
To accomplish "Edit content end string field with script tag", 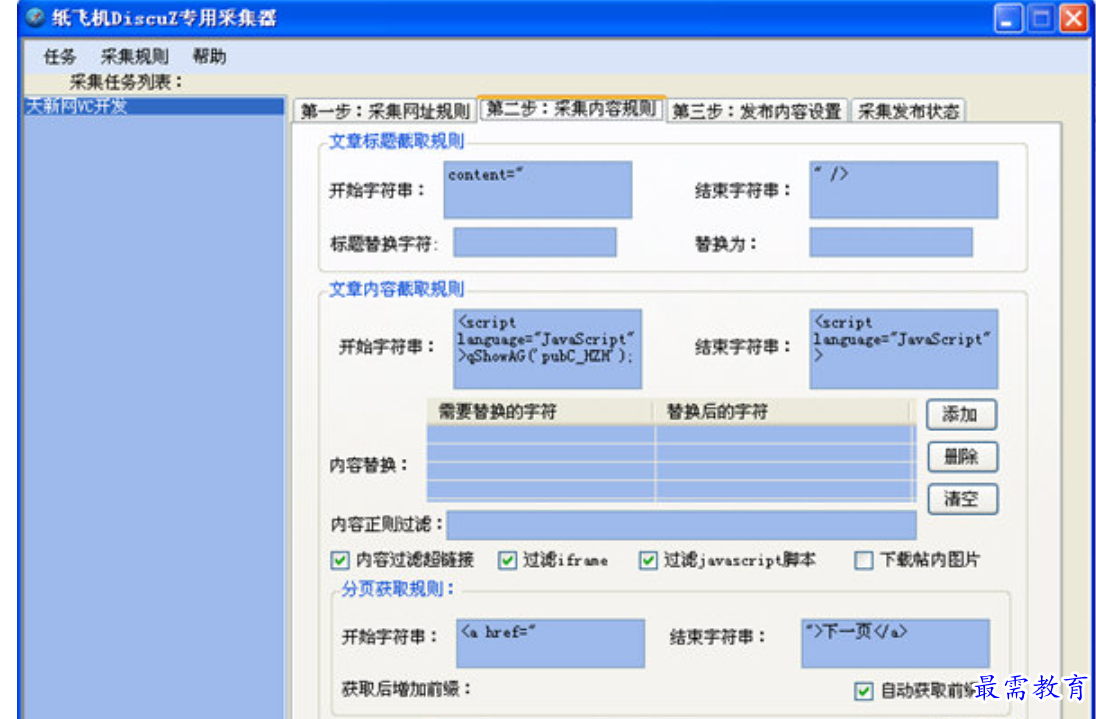I will (x=904, y=349).
